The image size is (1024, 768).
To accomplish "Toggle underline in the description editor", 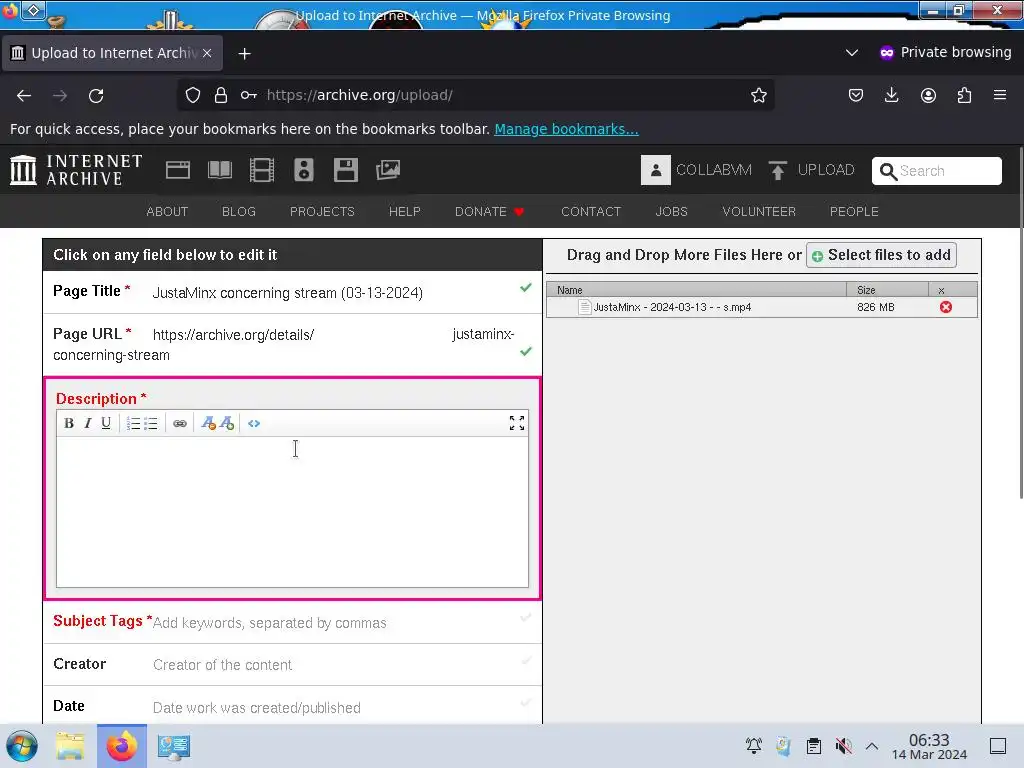I will (x=106, y=423).
